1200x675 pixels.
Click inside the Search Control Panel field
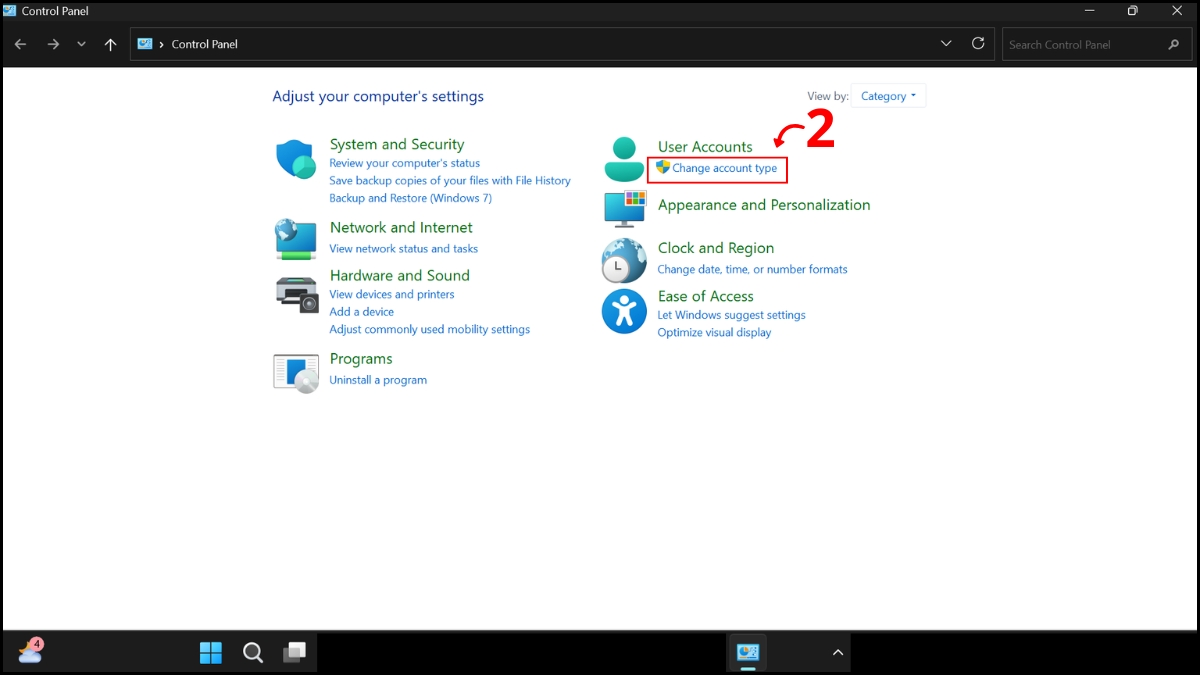[1080, 44]
